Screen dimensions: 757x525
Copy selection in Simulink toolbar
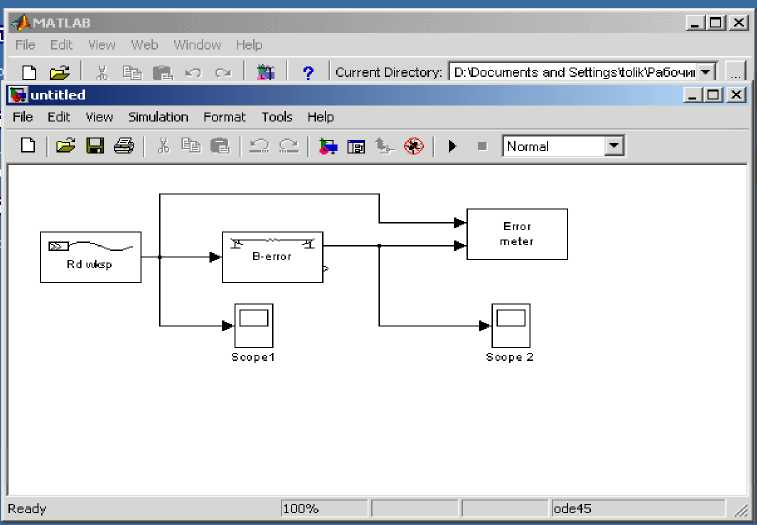191,145
